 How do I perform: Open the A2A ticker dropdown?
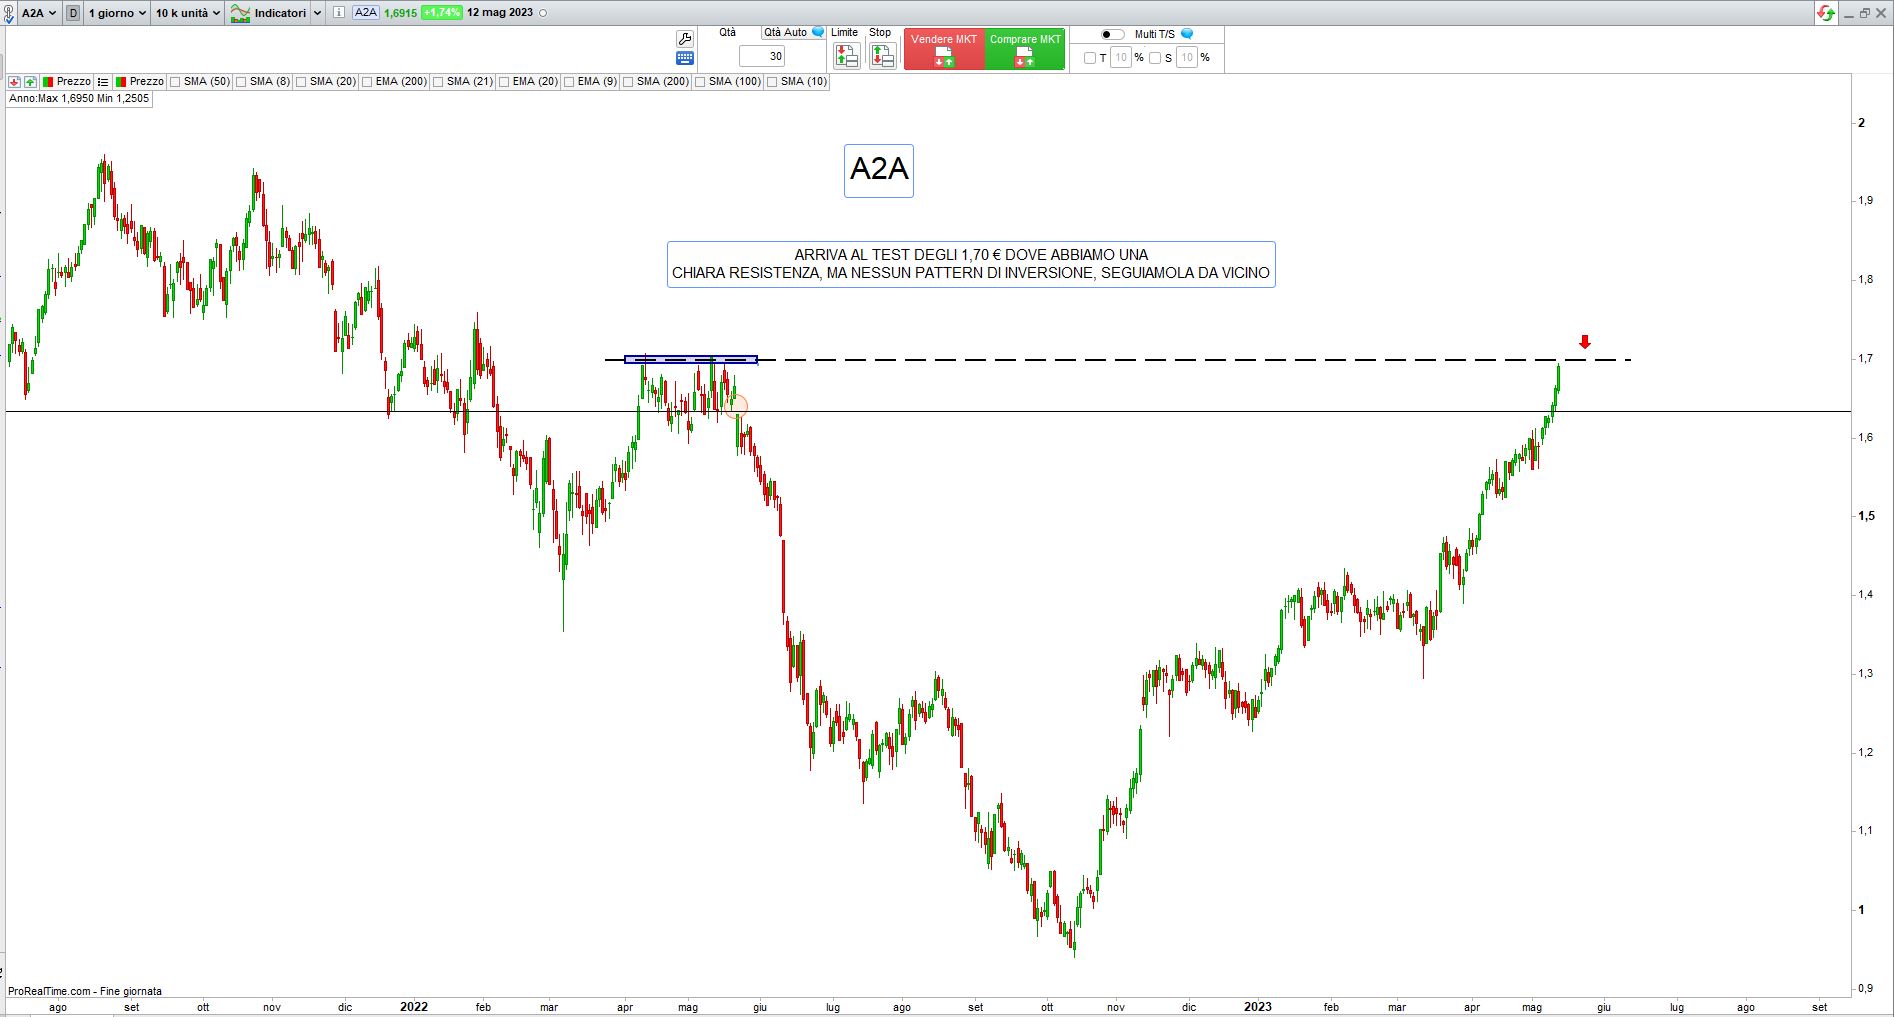pyautogui.click(x=39, y=13)
